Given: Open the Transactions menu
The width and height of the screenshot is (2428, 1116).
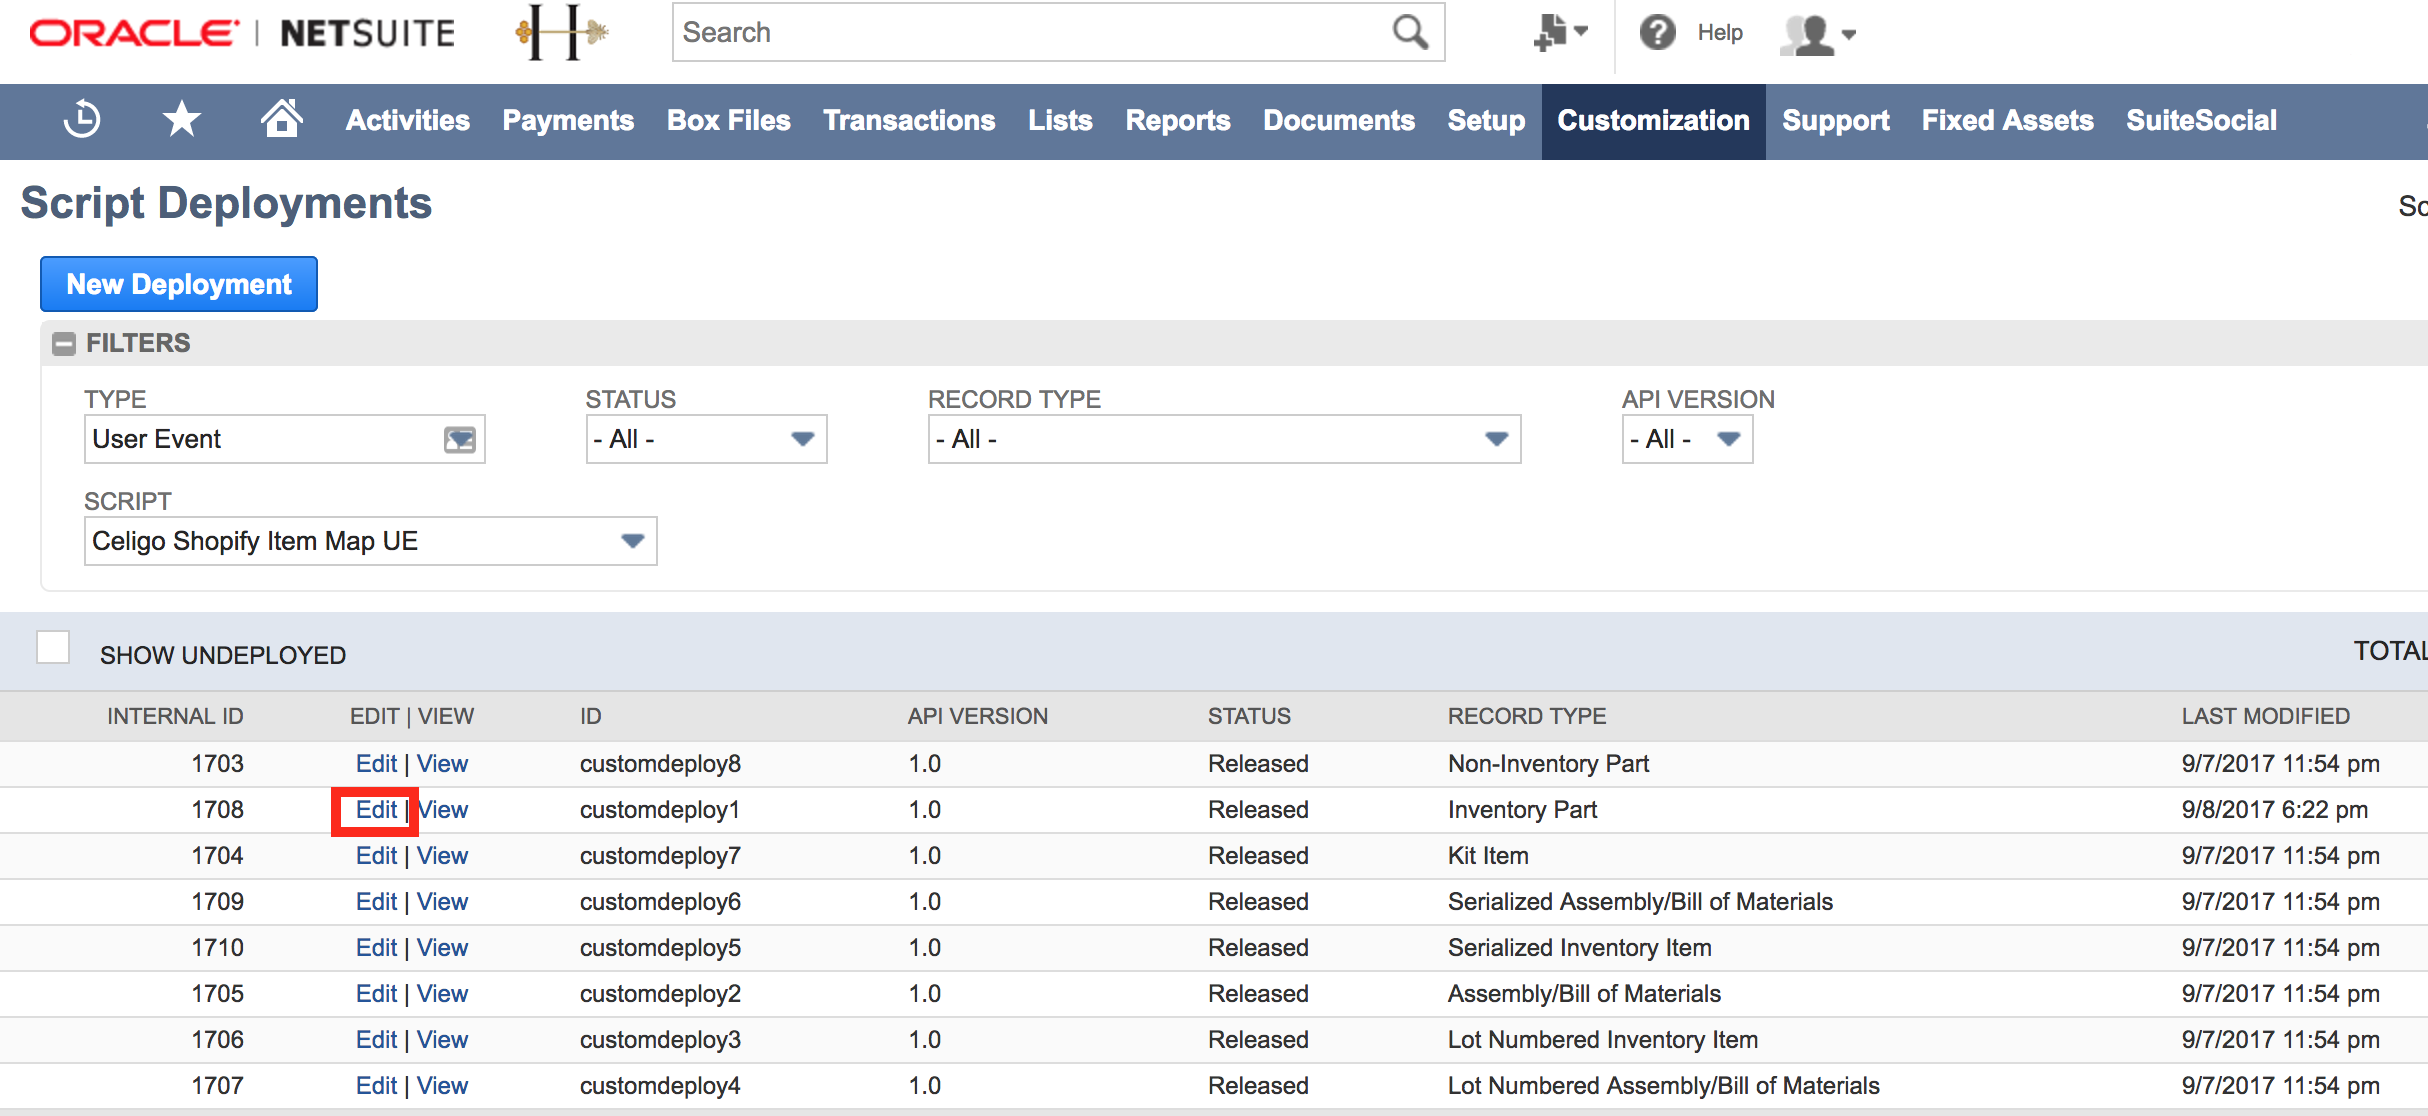Looking at the screenshot, I should click(909, 121).
